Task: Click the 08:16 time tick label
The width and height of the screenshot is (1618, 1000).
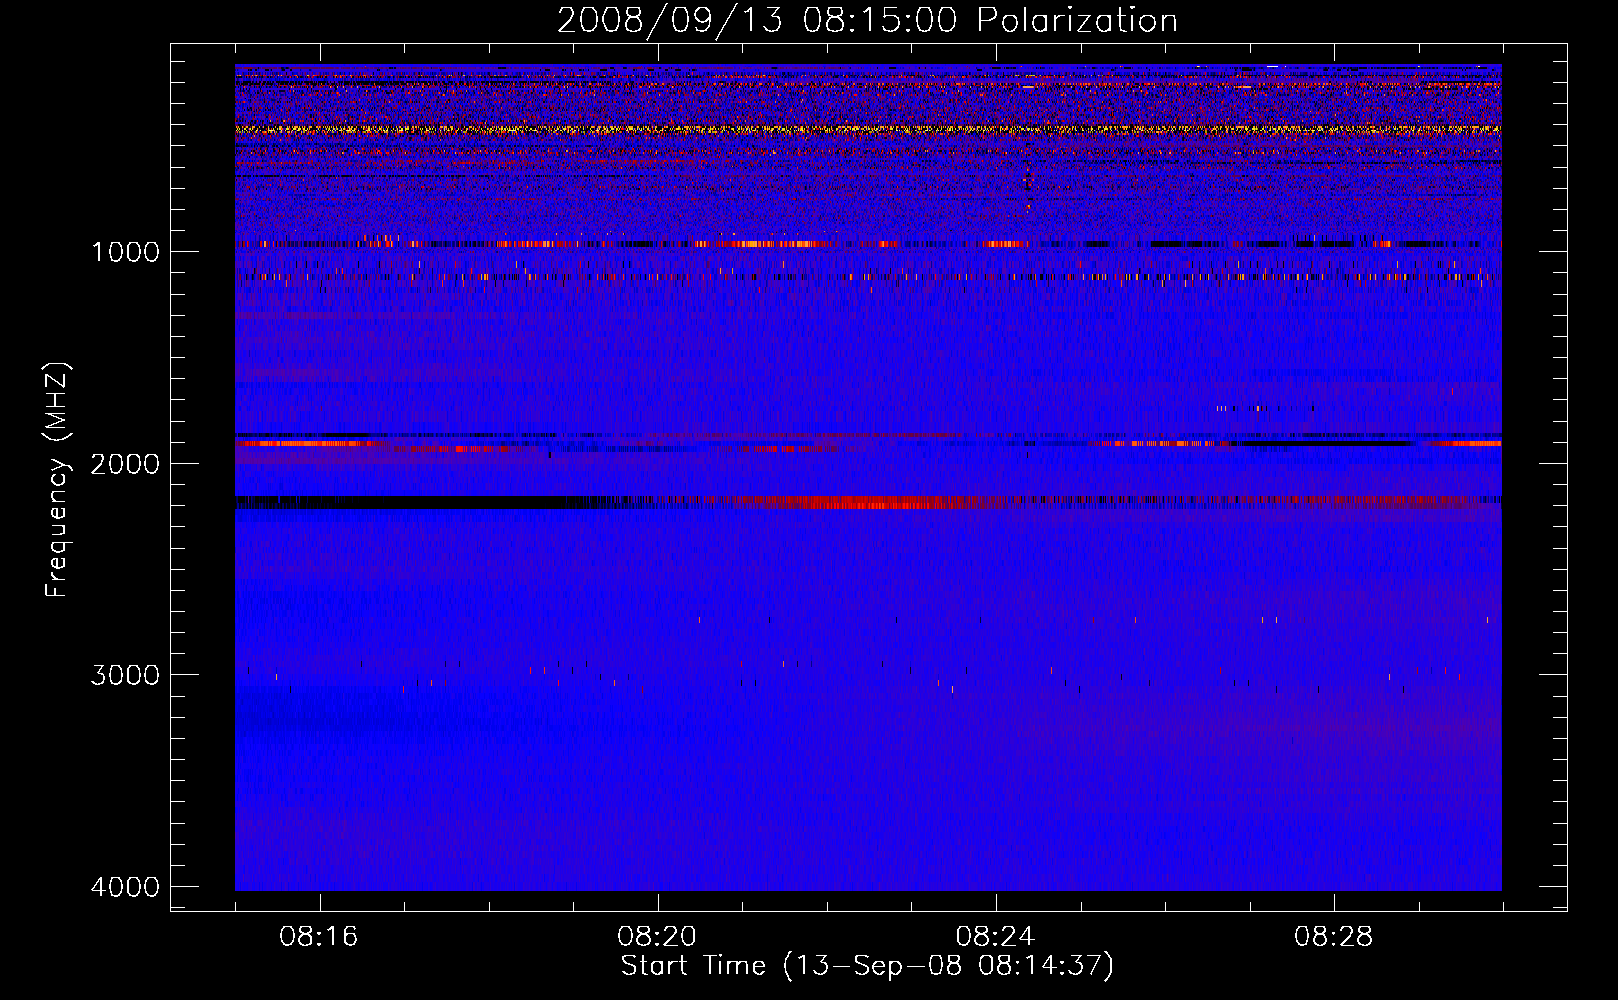Action: pos(319,937)
